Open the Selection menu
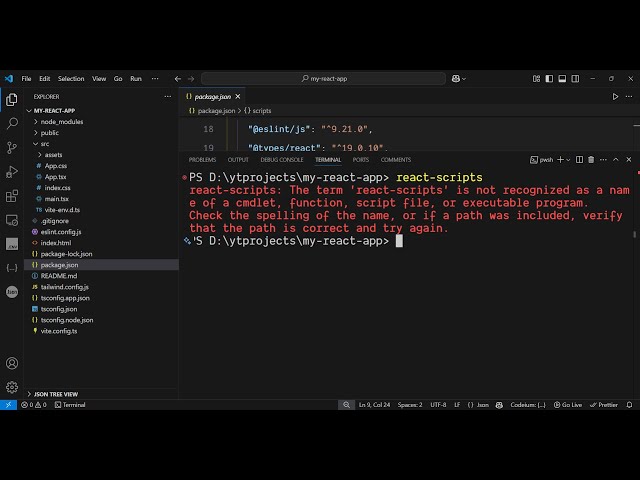The image size is (640, 480). pyautogui.click(x=71, y=79)
